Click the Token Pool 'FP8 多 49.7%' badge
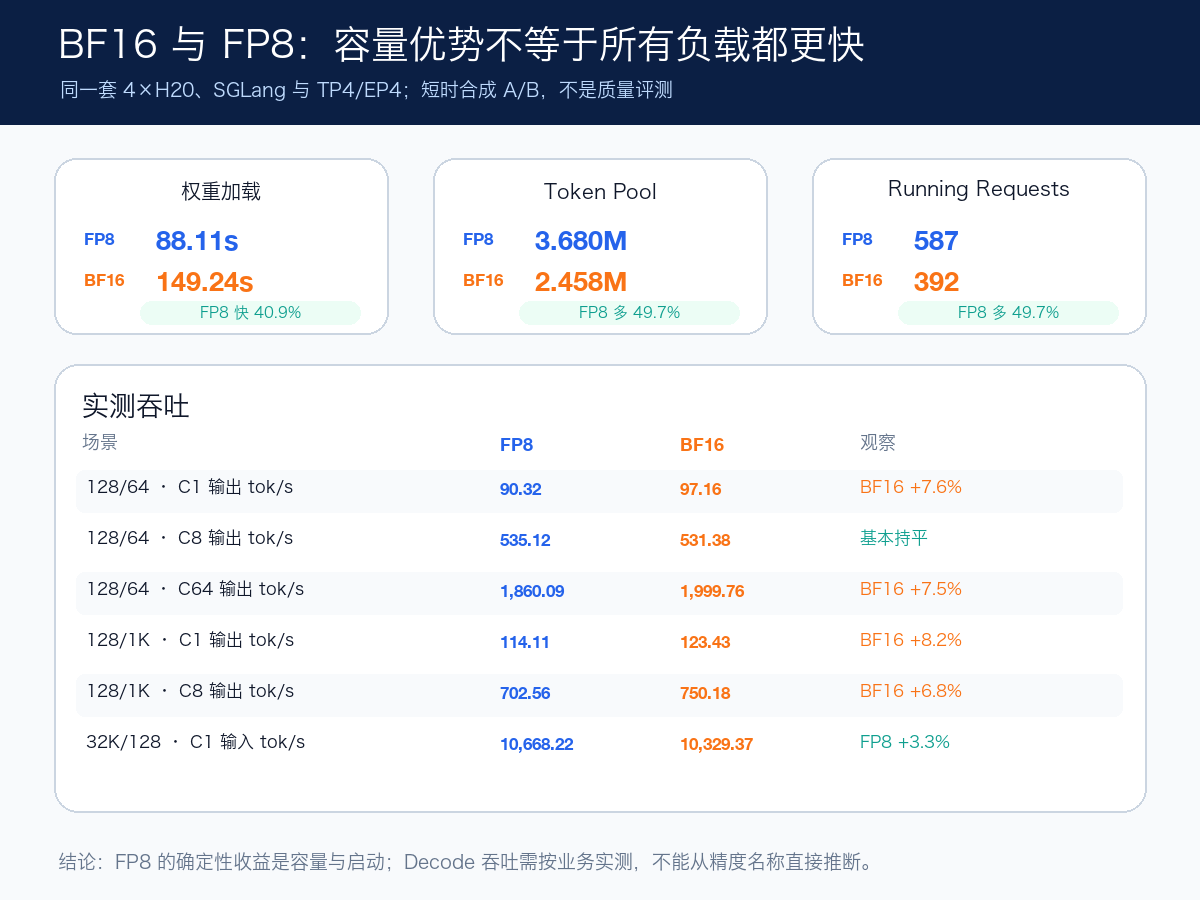This screenshot has width=1200, height=900. click(x=629, y=312)
